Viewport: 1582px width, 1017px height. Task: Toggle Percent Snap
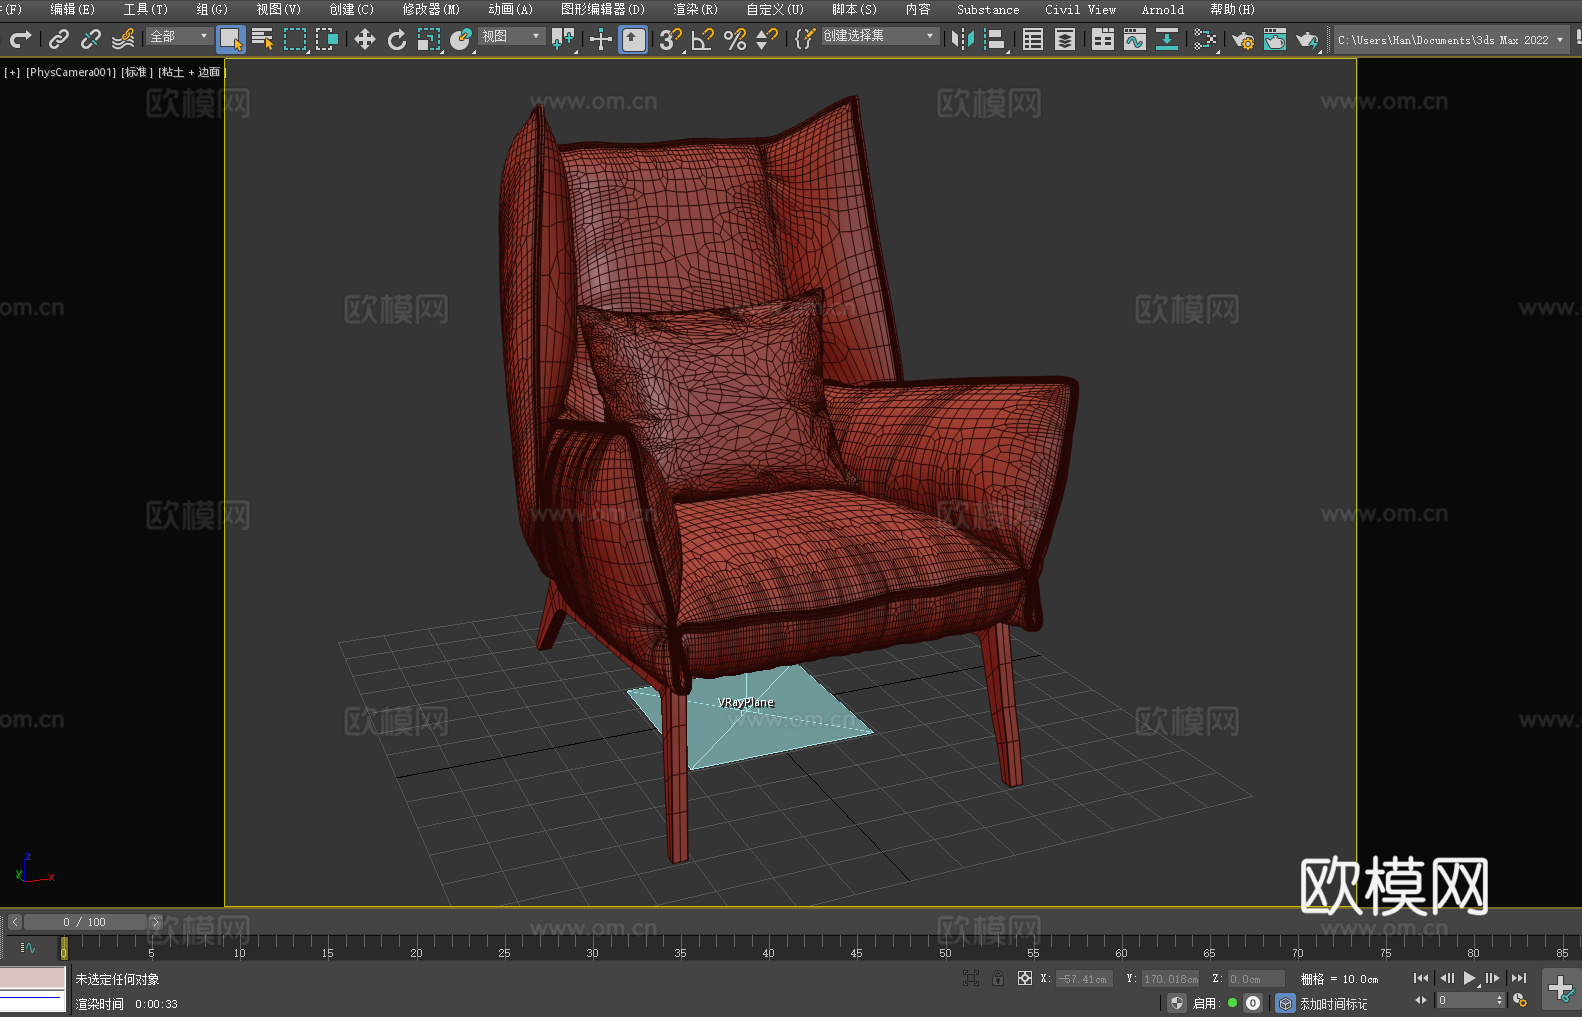[x=735, y=39]
